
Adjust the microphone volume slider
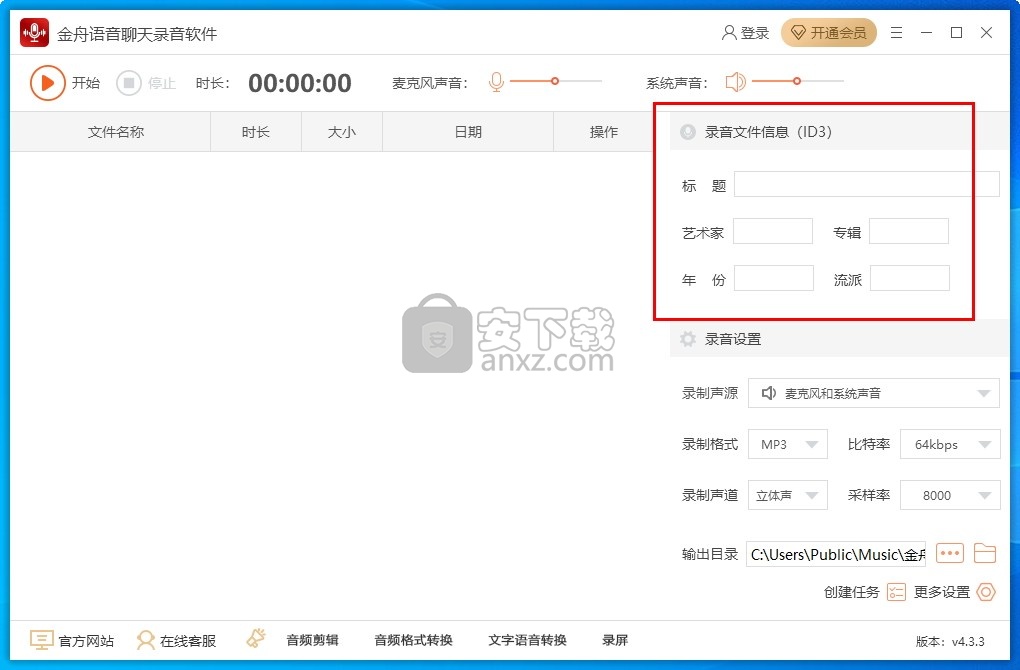point(556,81)
